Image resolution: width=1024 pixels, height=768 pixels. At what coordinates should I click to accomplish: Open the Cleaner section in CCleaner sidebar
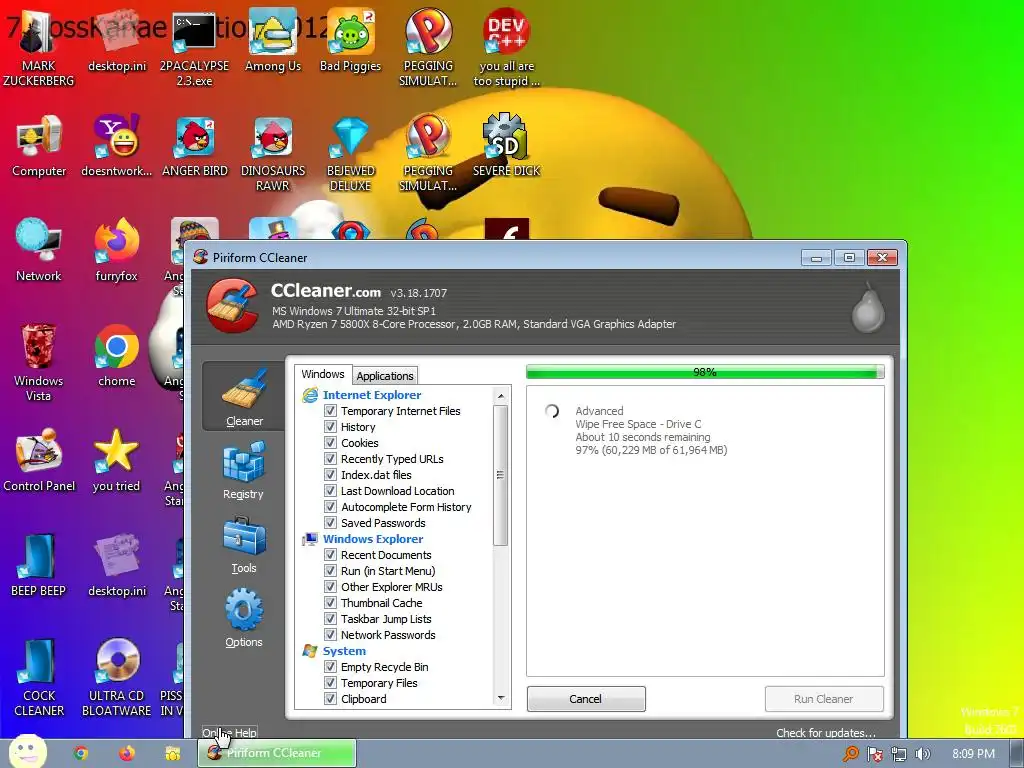click(244, 396)
